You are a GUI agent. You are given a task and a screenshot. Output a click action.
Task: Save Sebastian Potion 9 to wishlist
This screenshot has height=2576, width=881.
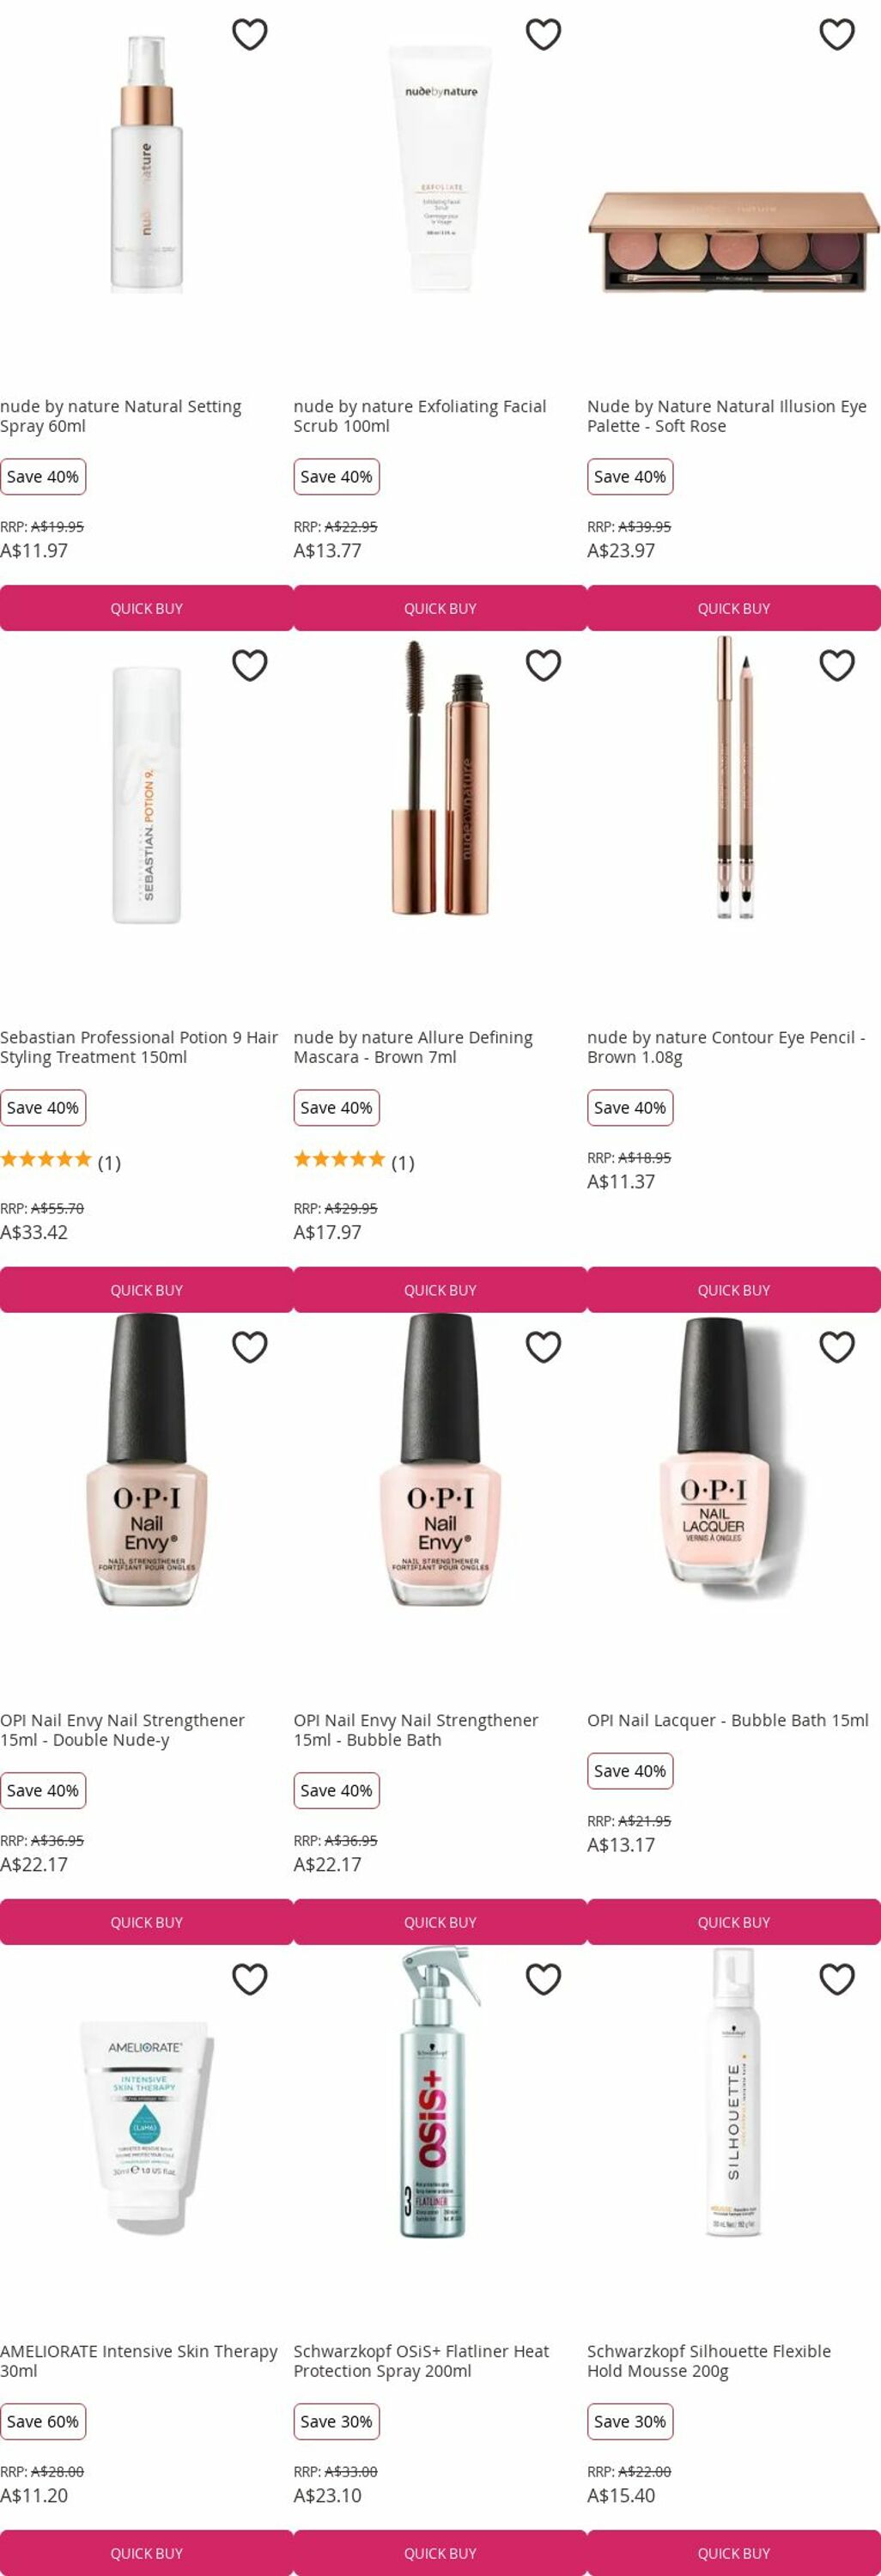pyautogui.click(x=249, y=665)
